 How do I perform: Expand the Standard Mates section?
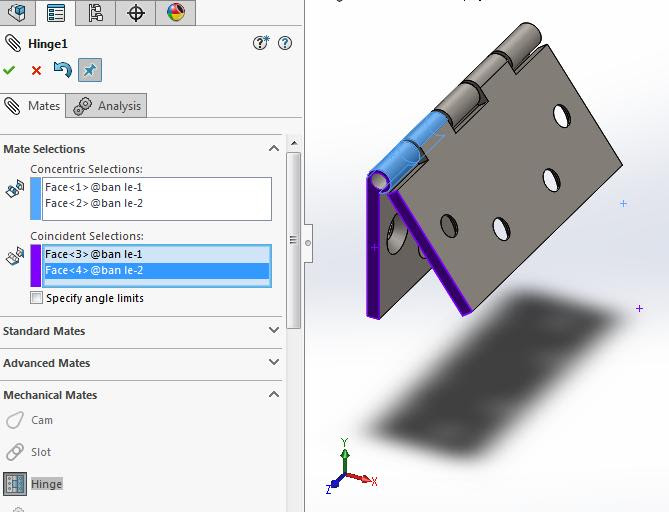[274, 330]
